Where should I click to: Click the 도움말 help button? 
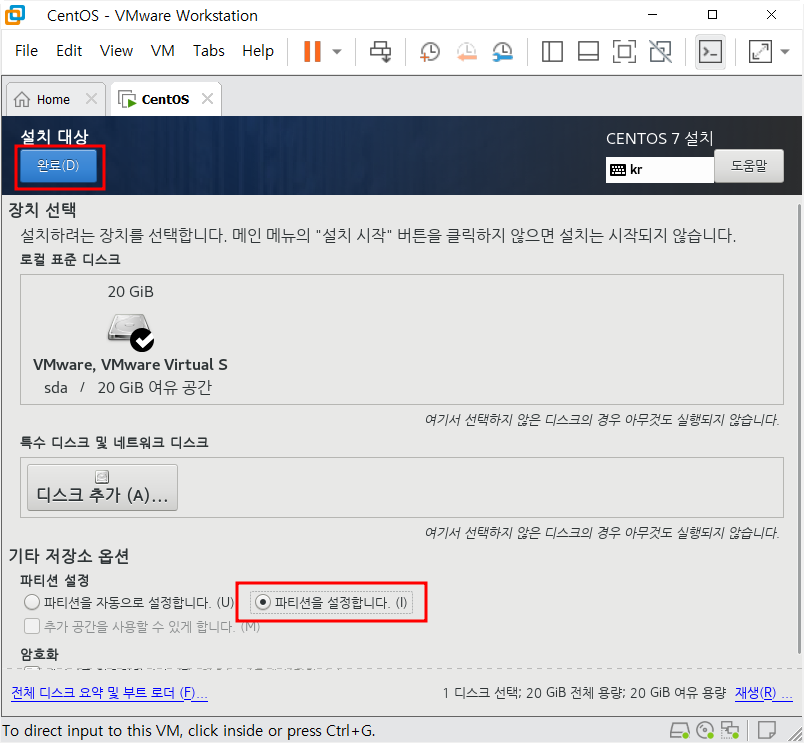749,166
